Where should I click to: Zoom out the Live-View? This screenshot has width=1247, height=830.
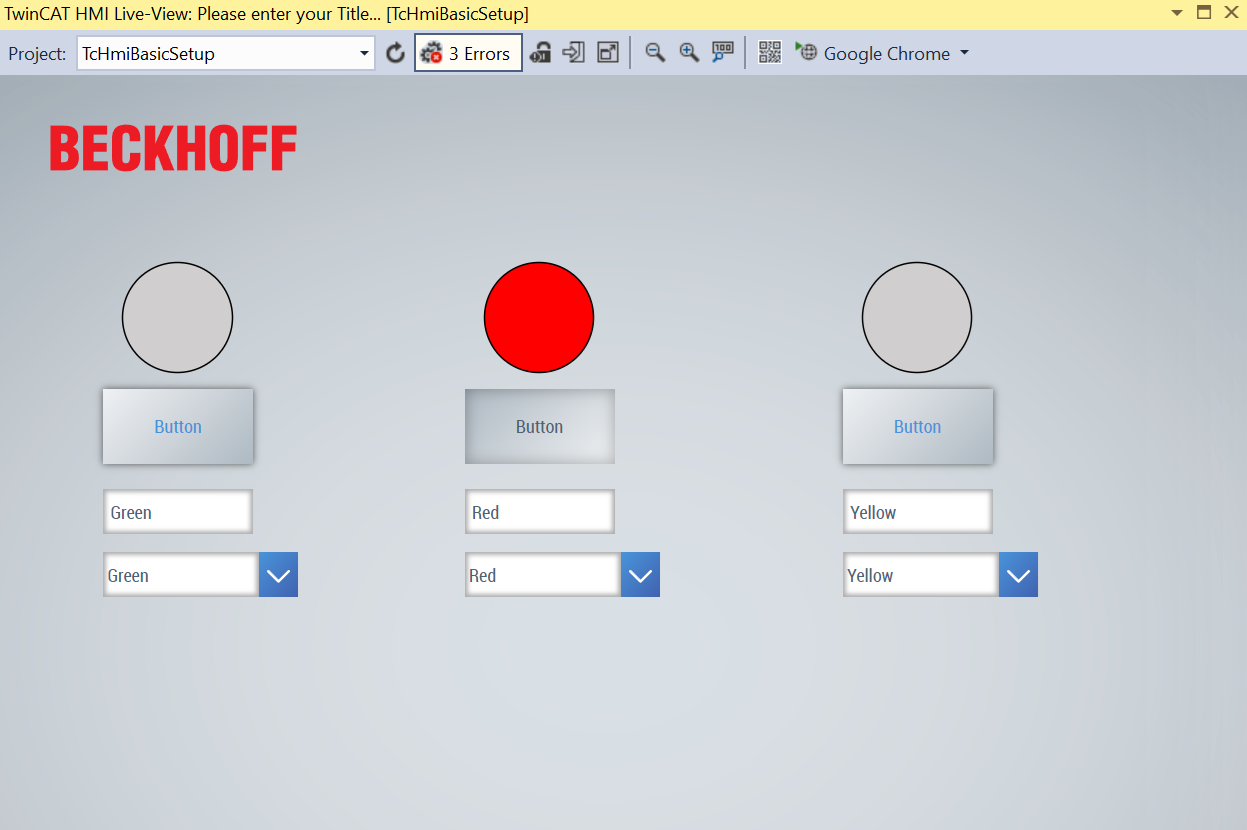coord(655,53)
